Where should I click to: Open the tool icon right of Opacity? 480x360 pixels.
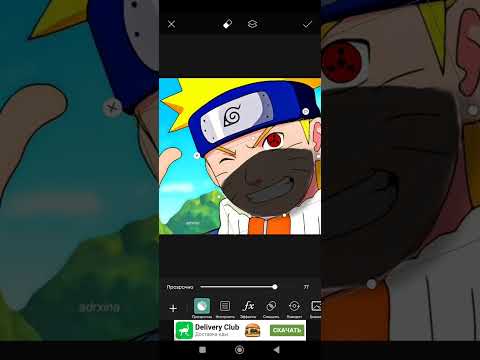coord(225,306)
